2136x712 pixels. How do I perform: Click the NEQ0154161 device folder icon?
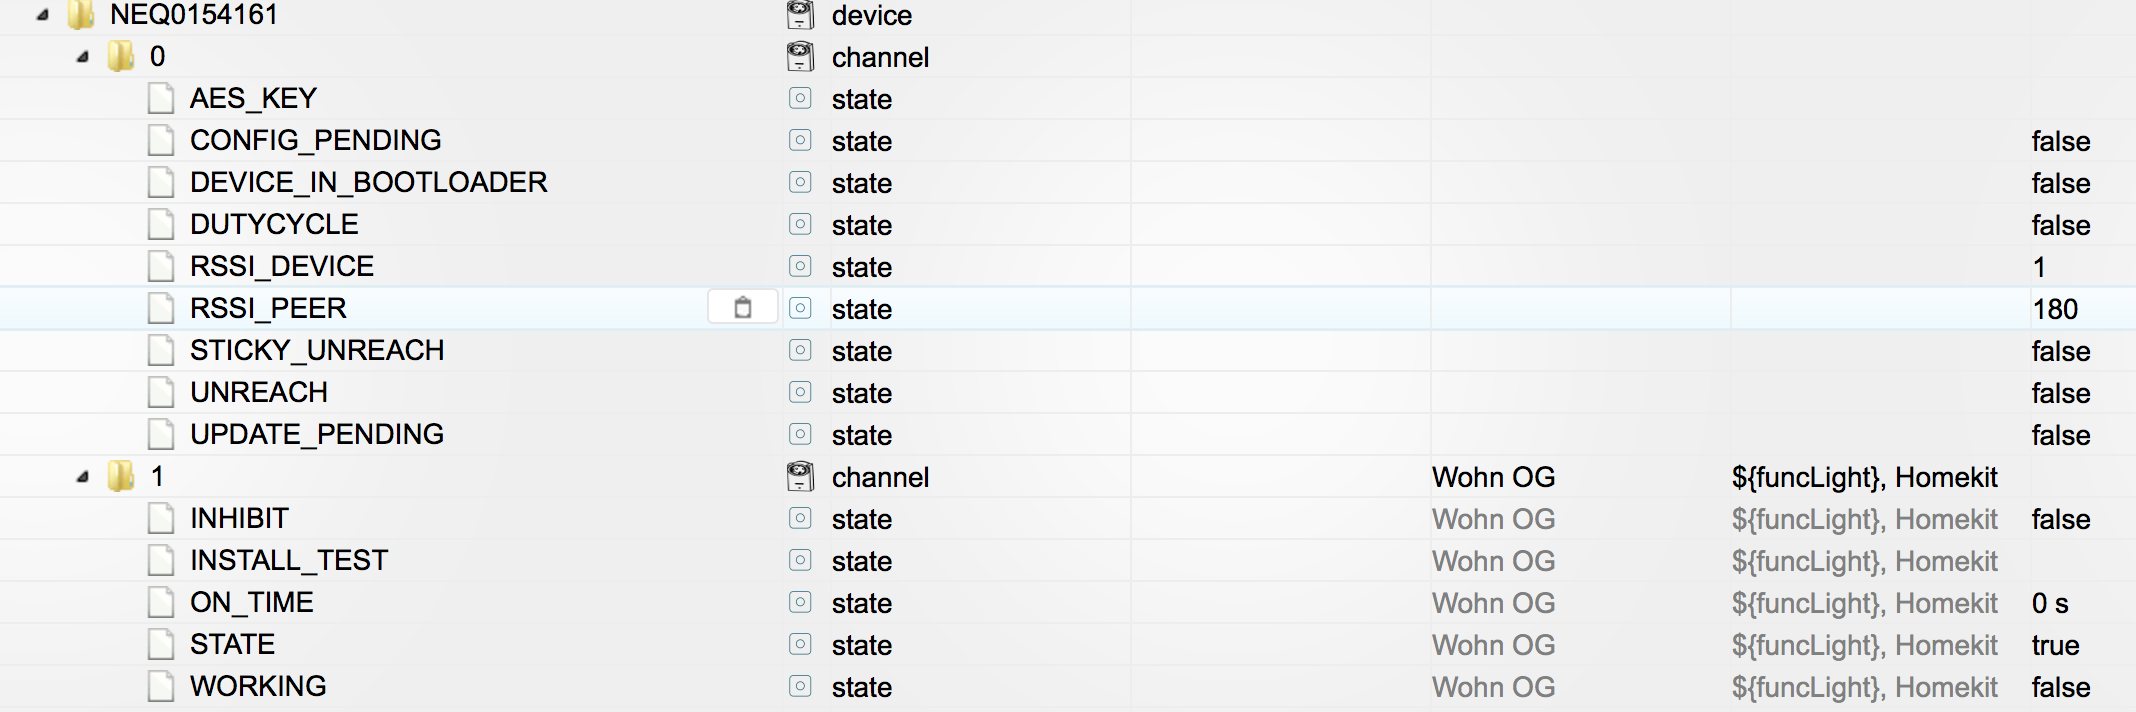tap(81, 15)
